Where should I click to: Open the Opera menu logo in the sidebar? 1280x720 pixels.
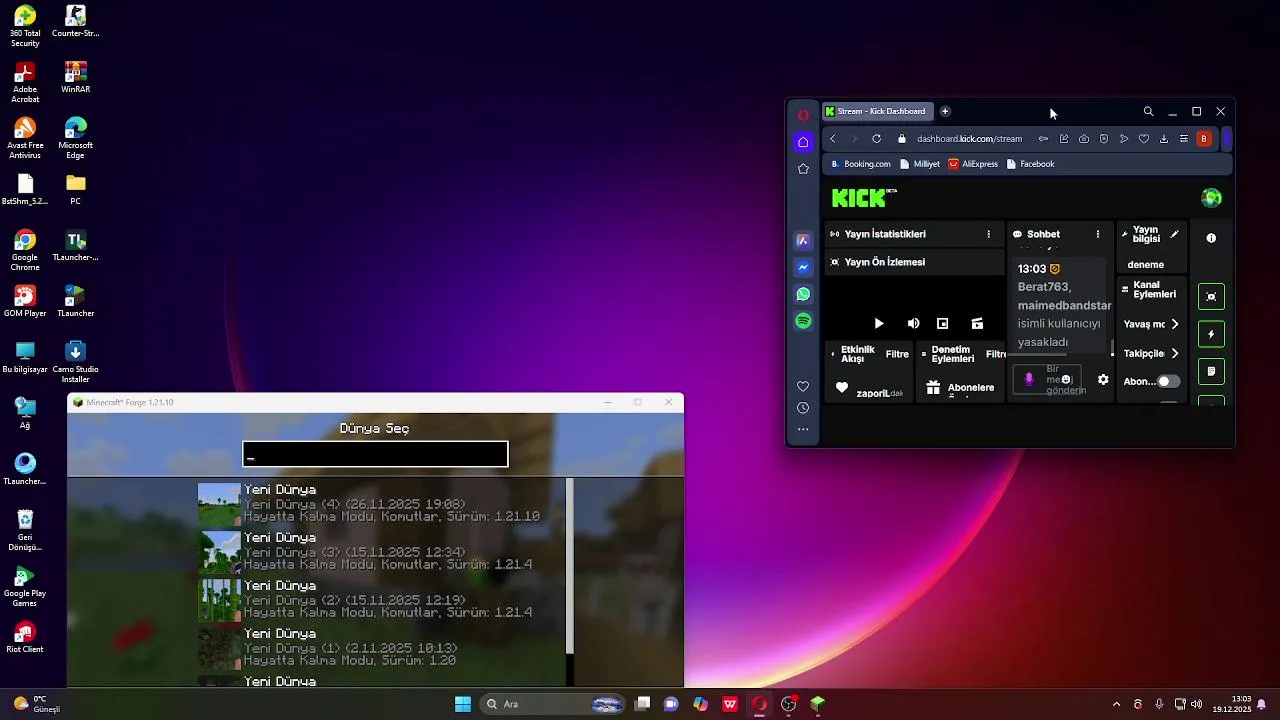803,114
